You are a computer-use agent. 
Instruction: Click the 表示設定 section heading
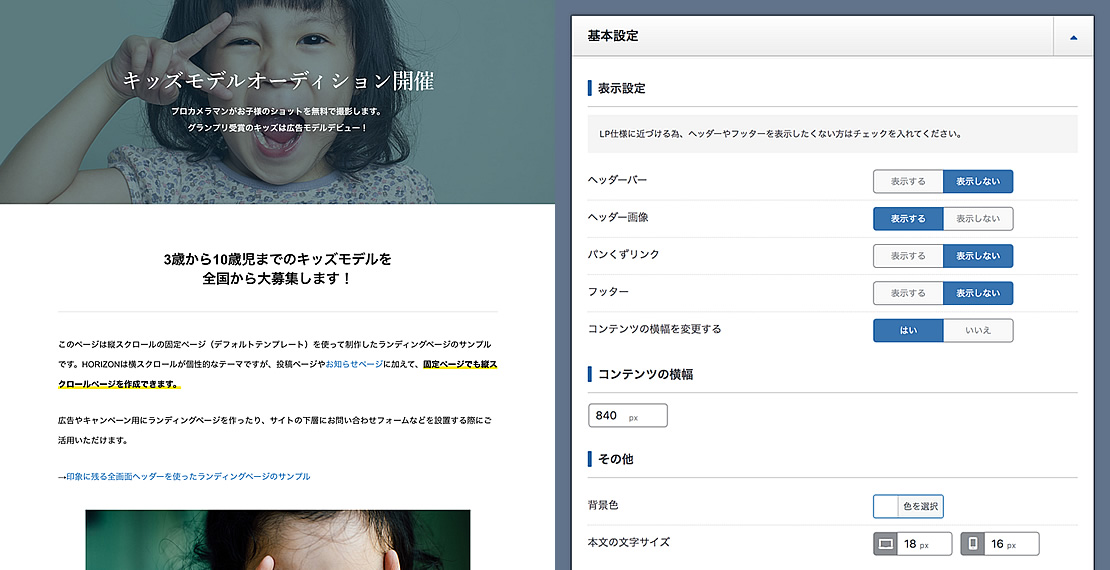point(622,89)
